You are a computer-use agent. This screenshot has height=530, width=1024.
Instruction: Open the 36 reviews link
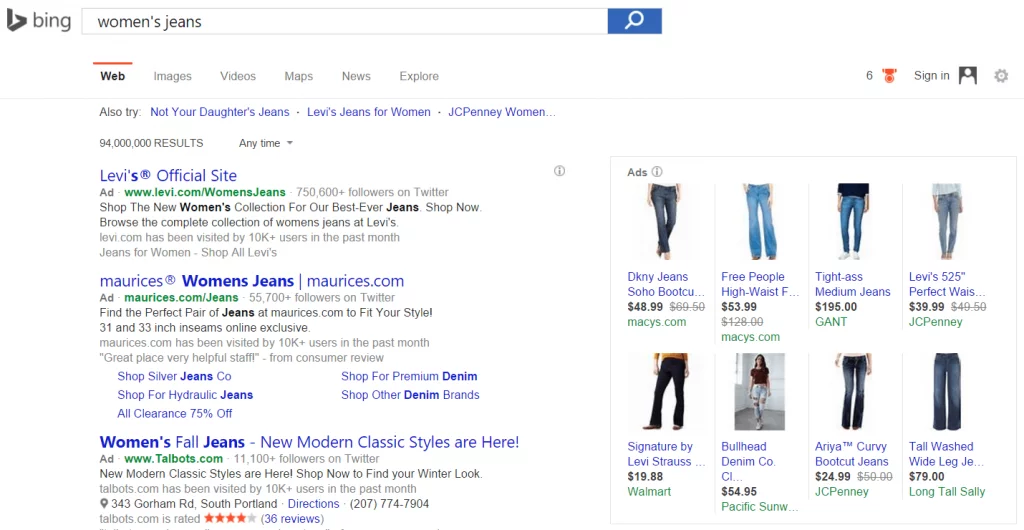(291, 519)
